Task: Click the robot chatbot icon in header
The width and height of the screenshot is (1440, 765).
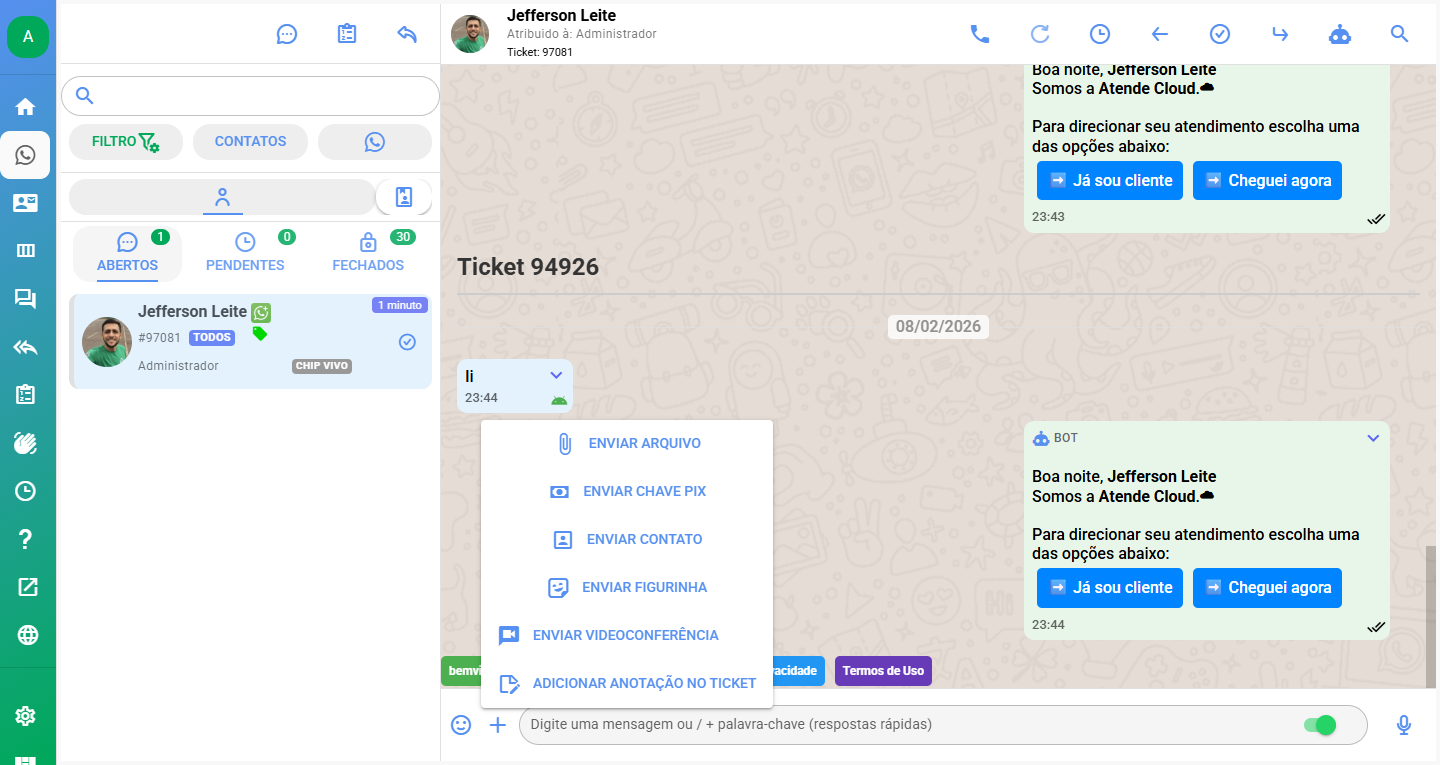Action: click(1339, 34)
